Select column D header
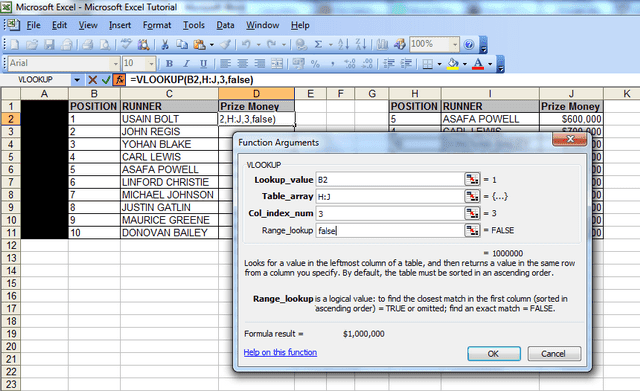Viewport: 640px width, 391px height. 256,93
